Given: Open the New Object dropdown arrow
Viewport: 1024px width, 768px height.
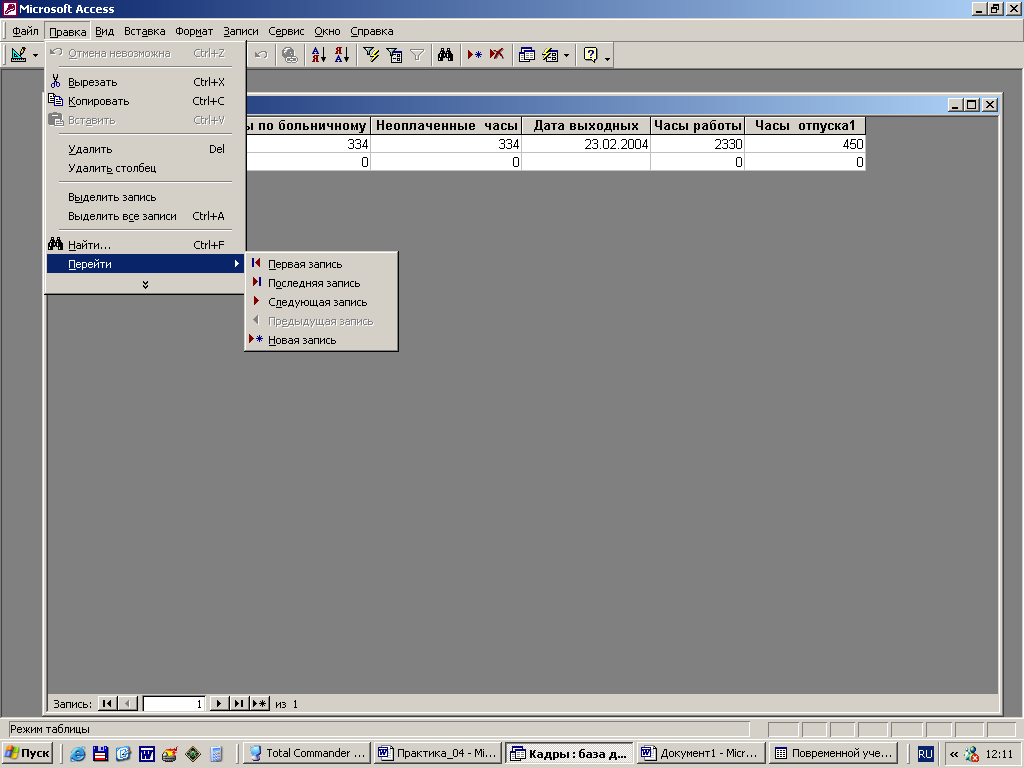Looking at the screenshot, I should 566,56.
